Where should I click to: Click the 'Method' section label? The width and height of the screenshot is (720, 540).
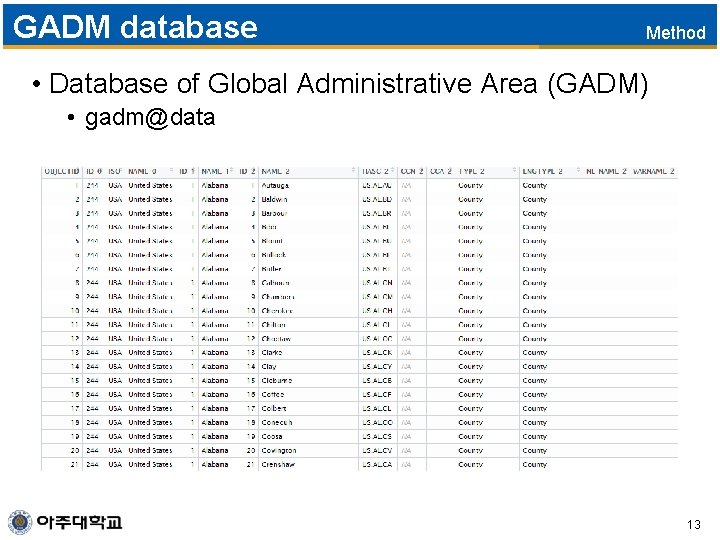coord(675,33)
